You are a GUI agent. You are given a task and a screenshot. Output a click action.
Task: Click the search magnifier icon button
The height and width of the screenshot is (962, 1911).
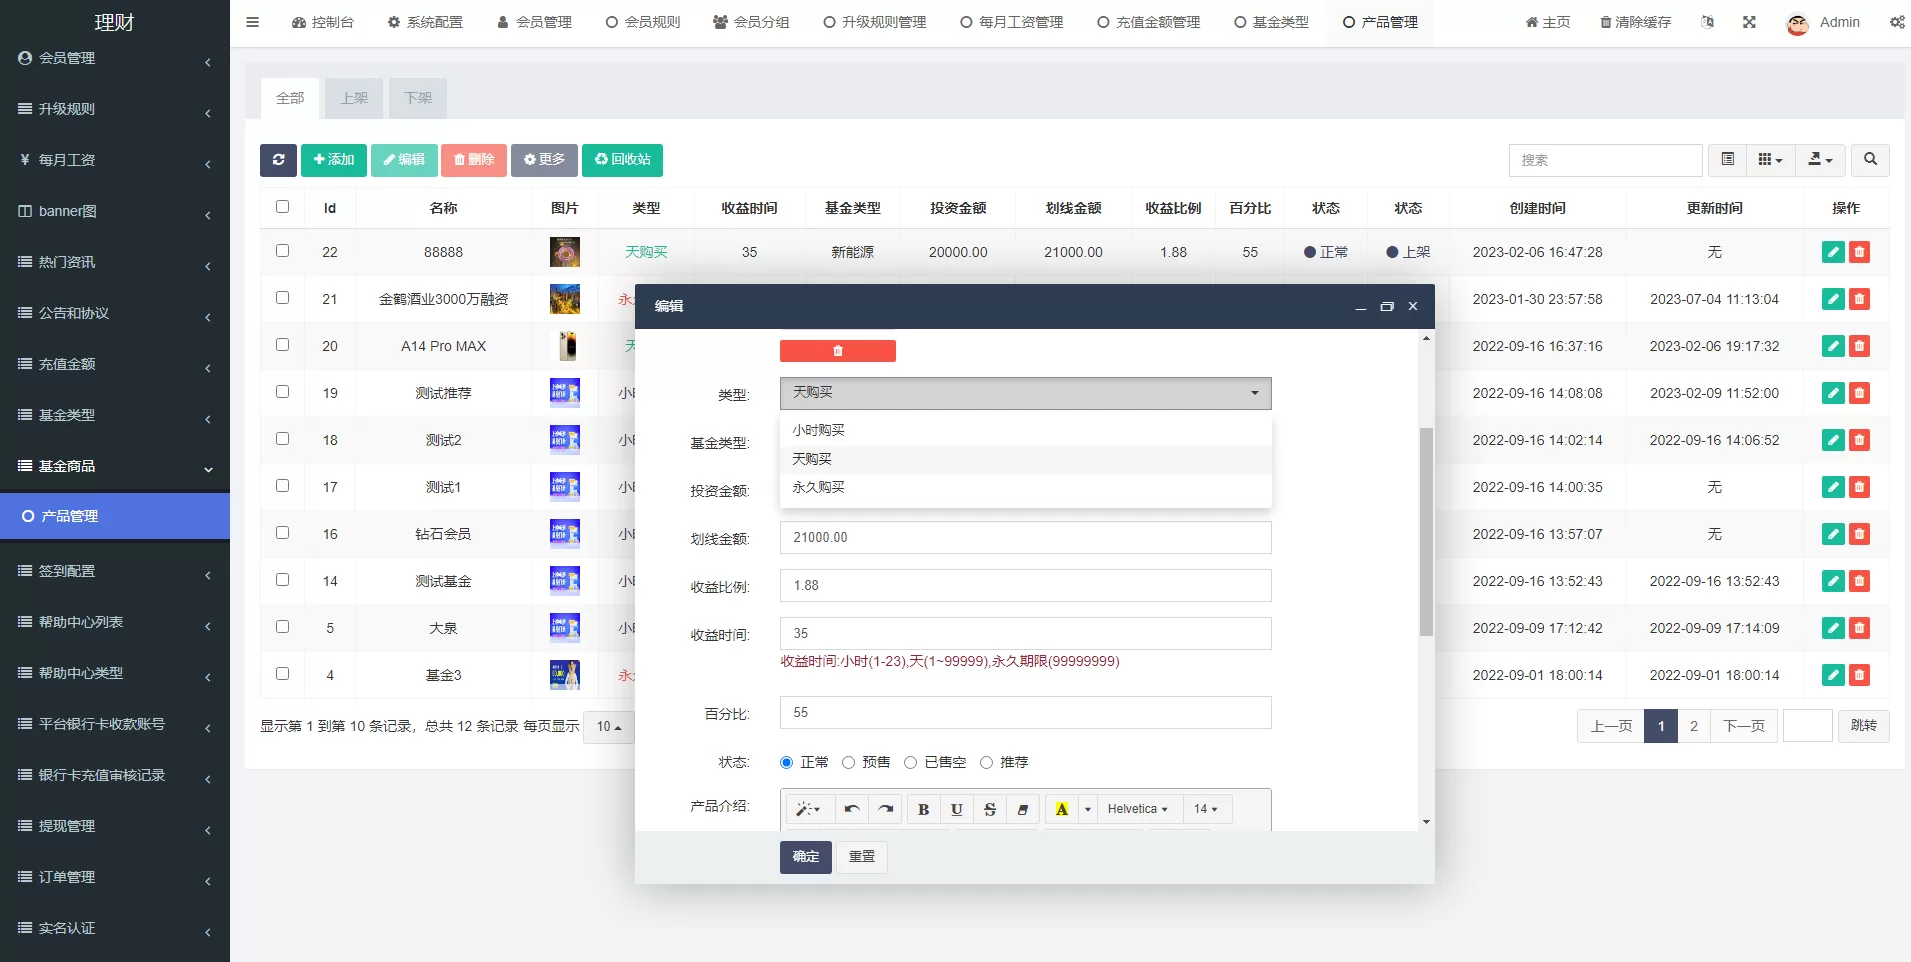point(1870,160)
